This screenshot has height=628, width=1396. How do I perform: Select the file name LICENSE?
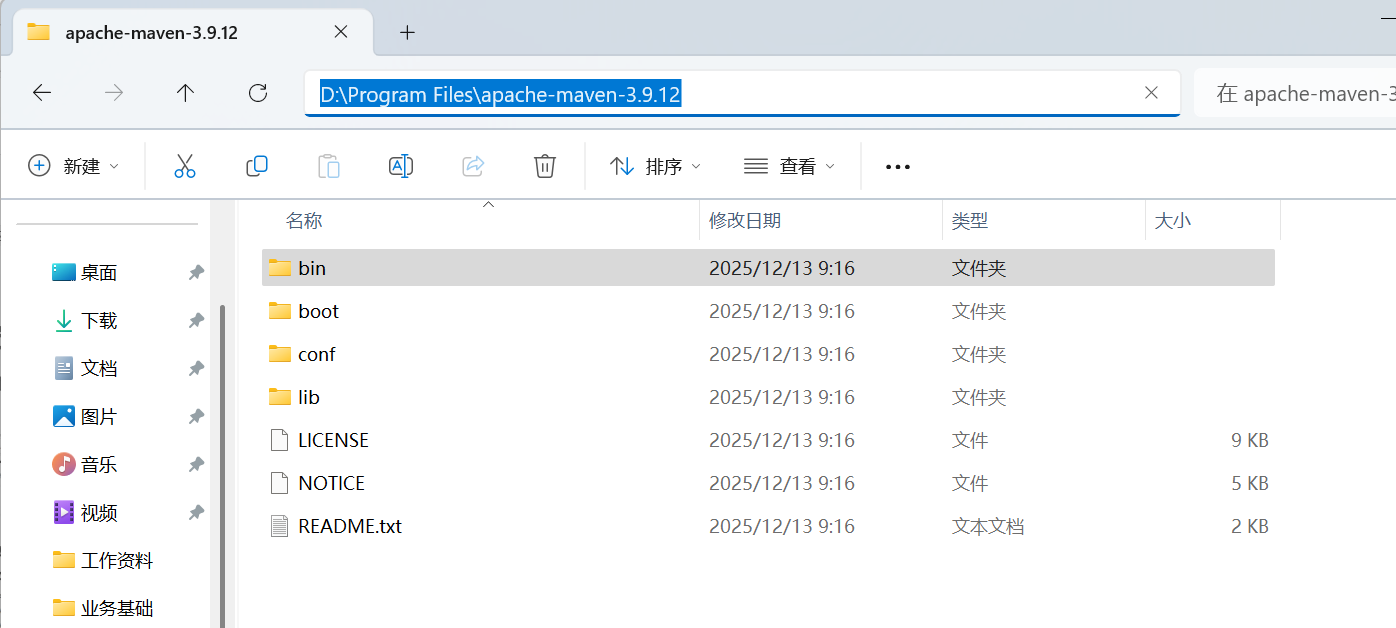[x=333, y=440]
